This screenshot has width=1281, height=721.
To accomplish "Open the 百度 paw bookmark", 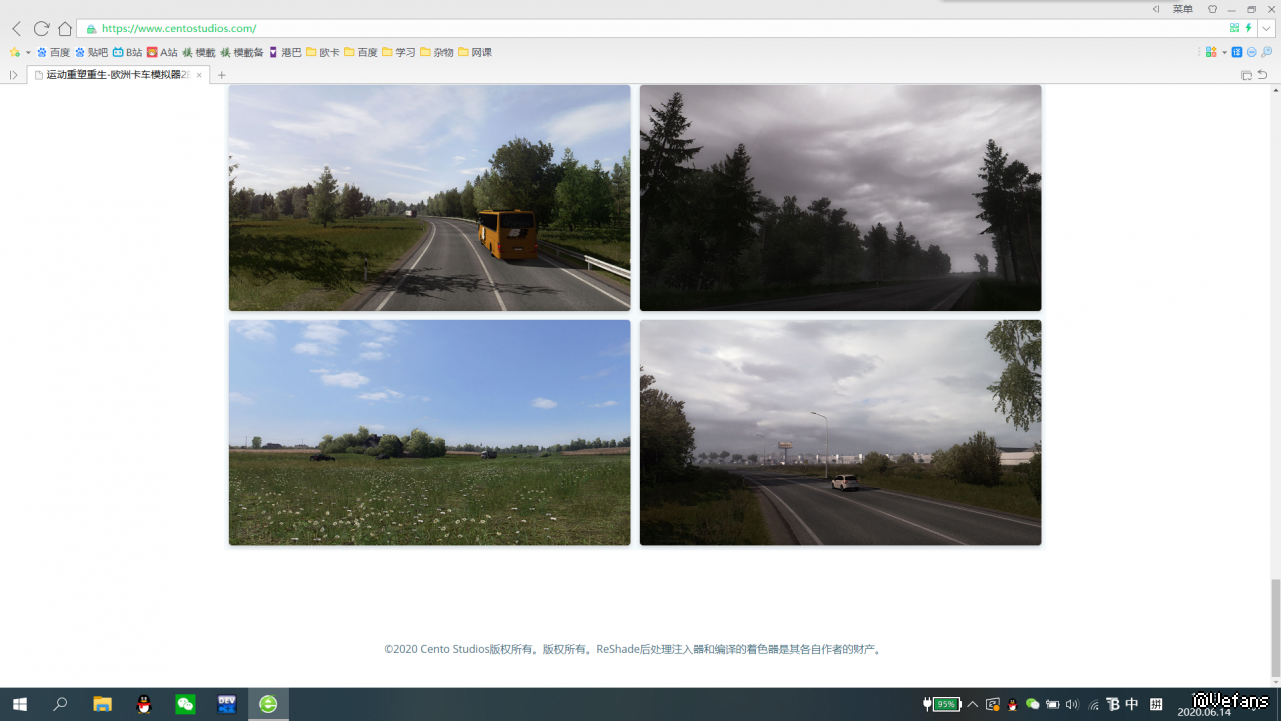I will pyautogui.click(x=54, y=52).
